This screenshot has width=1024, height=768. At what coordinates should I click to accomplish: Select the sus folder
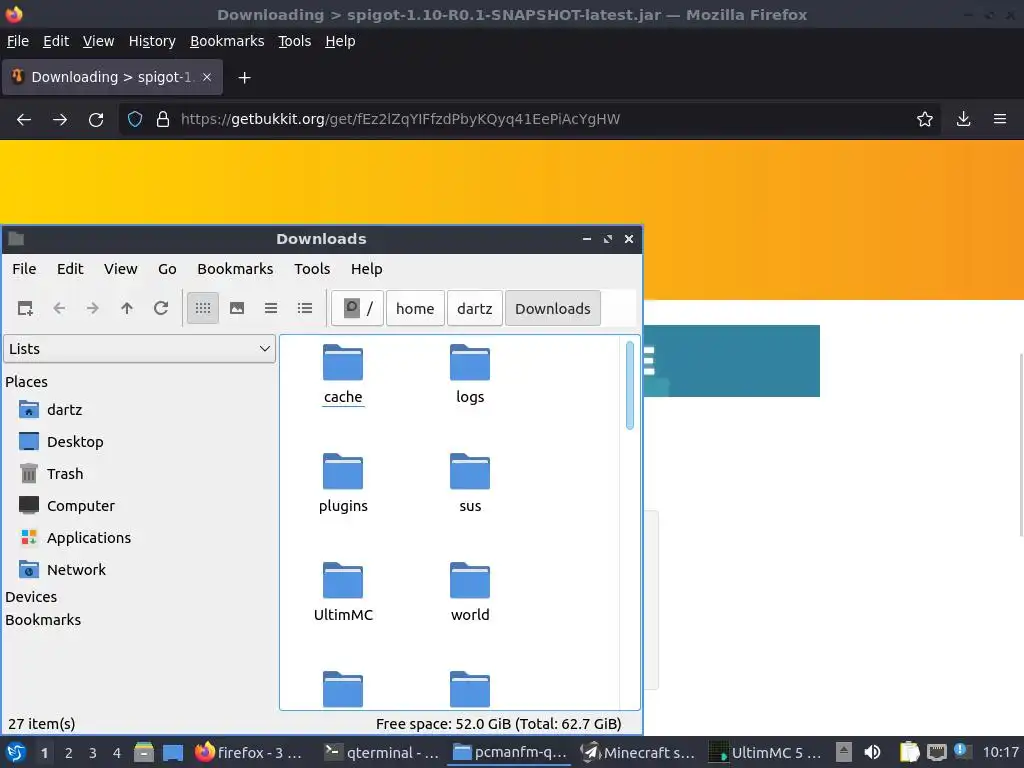470,484
